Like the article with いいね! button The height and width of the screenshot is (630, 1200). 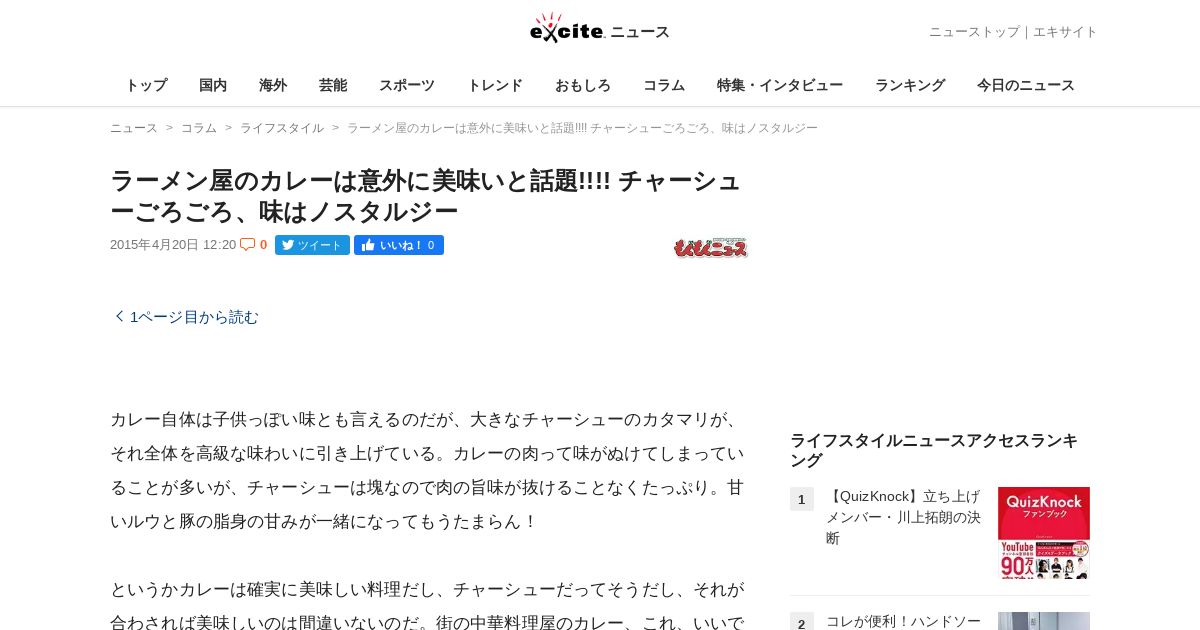pos(399,245)
